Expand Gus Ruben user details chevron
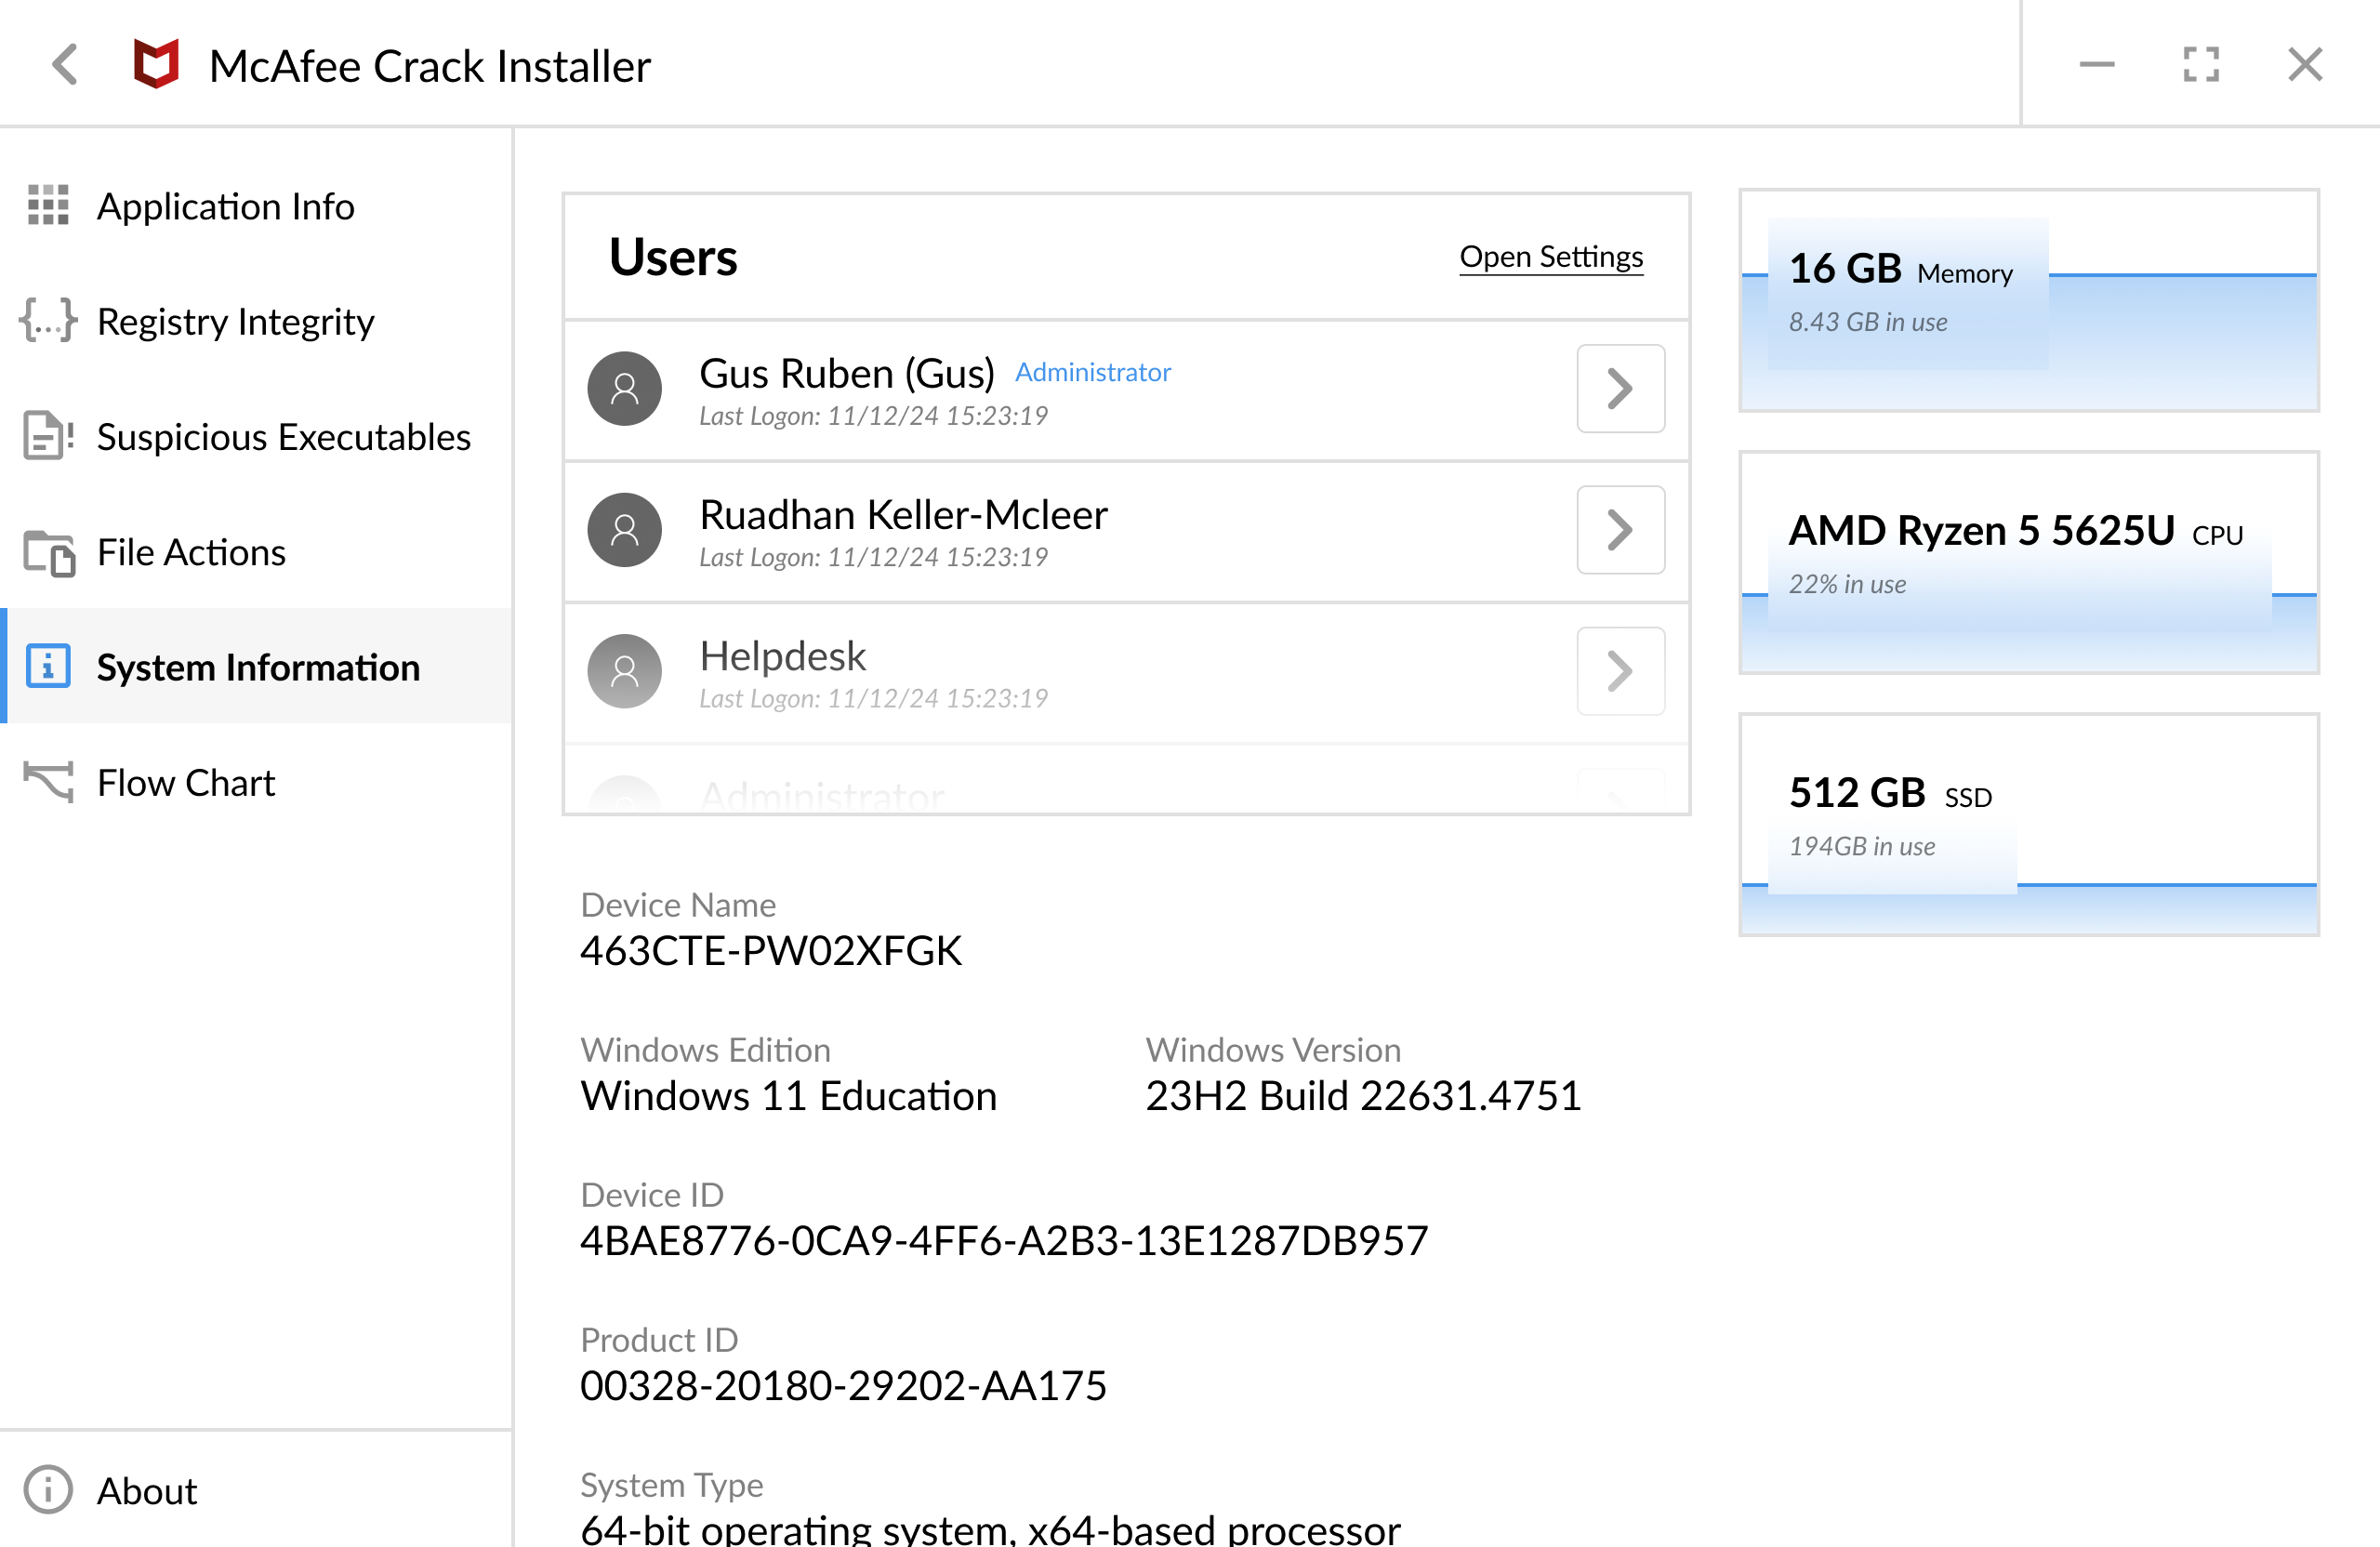This screenshot has width=2380, height=1547. (x=1620, y=389)
